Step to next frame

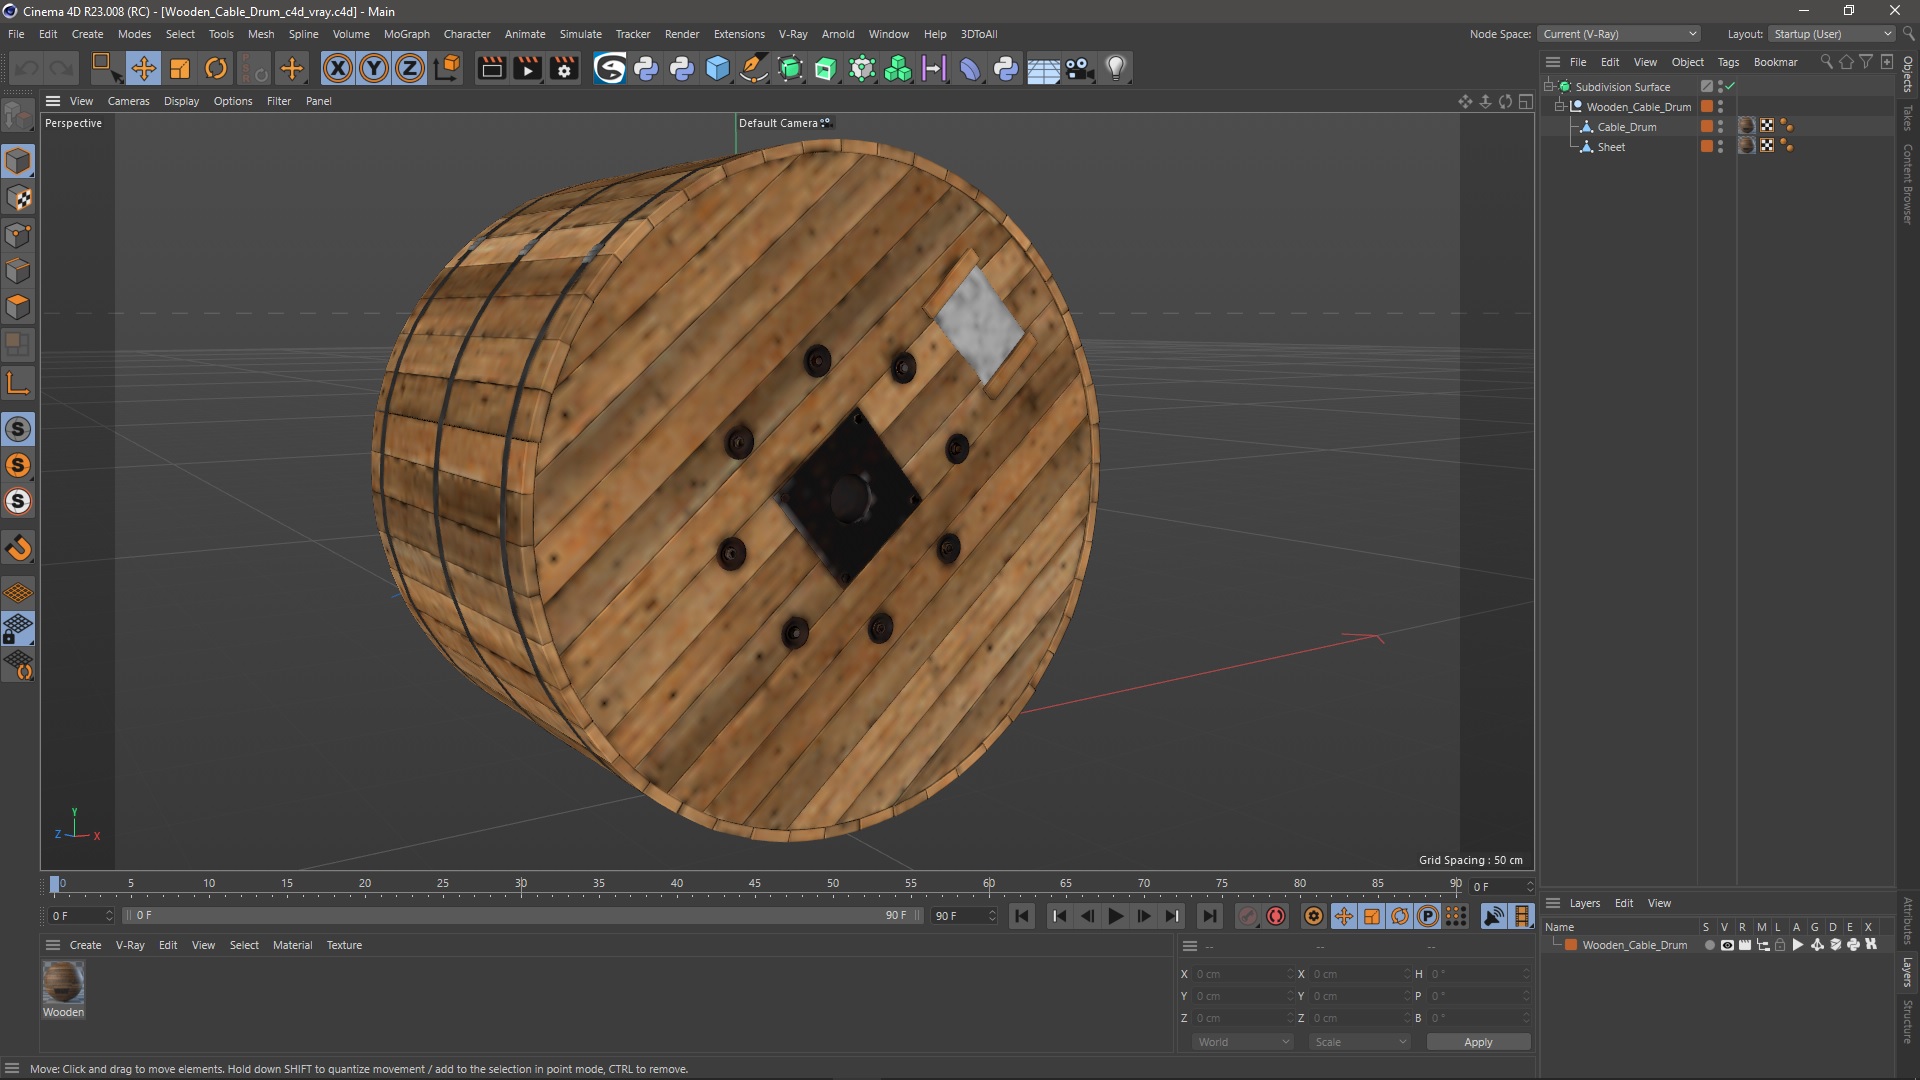[1144, 916]
